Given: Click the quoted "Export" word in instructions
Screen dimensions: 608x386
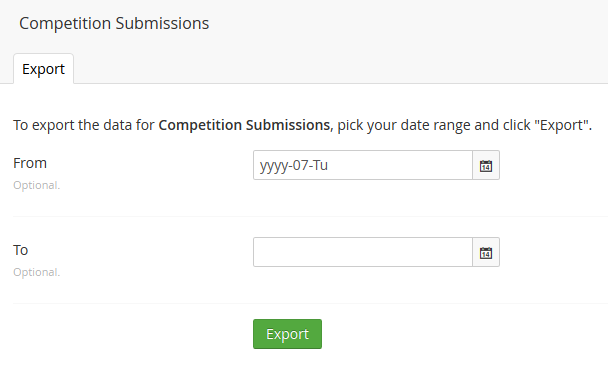Looking at the screenshot, I should (562, 125).
